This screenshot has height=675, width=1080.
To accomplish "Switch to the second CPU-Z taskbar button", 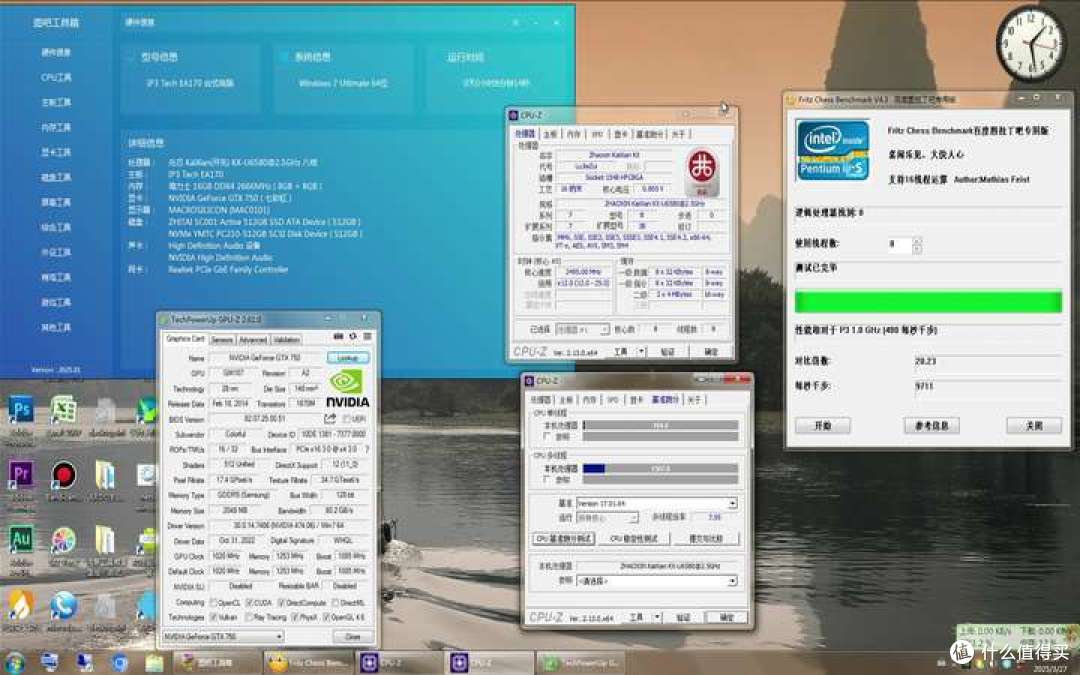I will (490, 663).
